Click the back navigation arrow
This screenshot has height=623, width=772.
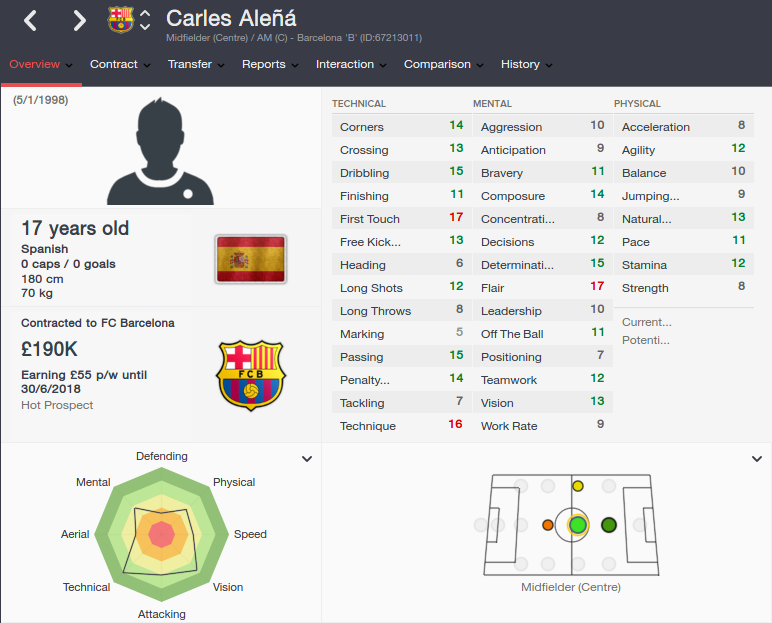click(x=31, y=21)
